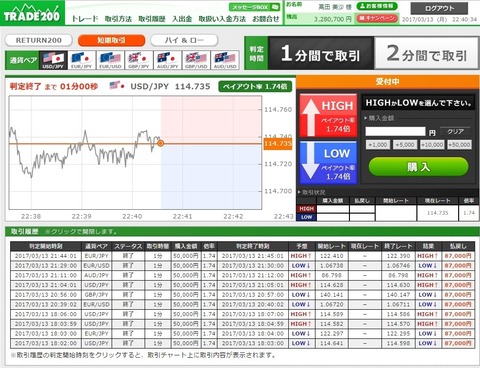480x368 pixels.
Task: Open the キャンペーン campaign button
Action: [377, 18]
